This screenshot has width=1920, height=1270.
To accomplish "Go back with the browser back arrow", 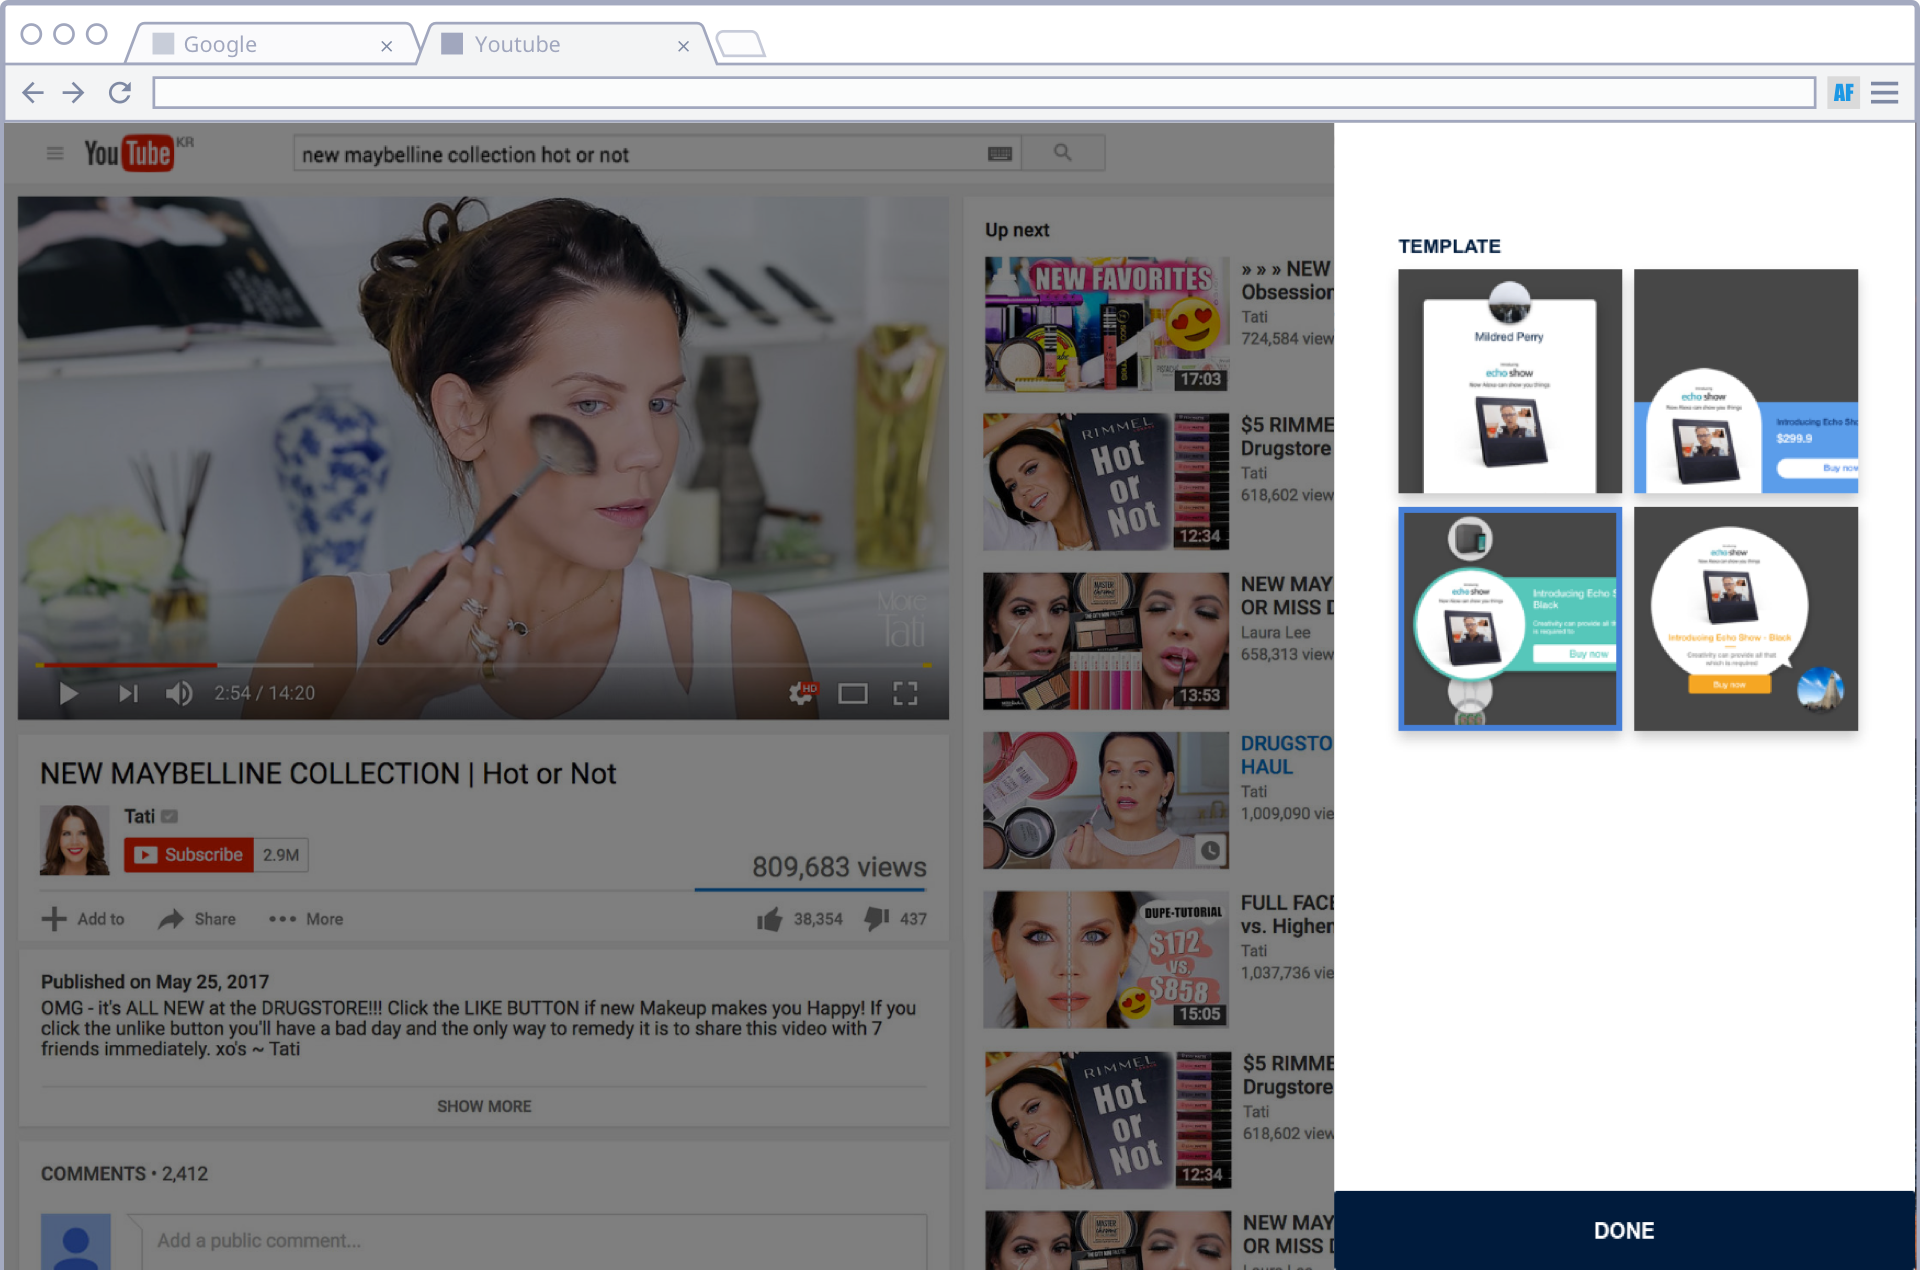I will tap(33, 93).
